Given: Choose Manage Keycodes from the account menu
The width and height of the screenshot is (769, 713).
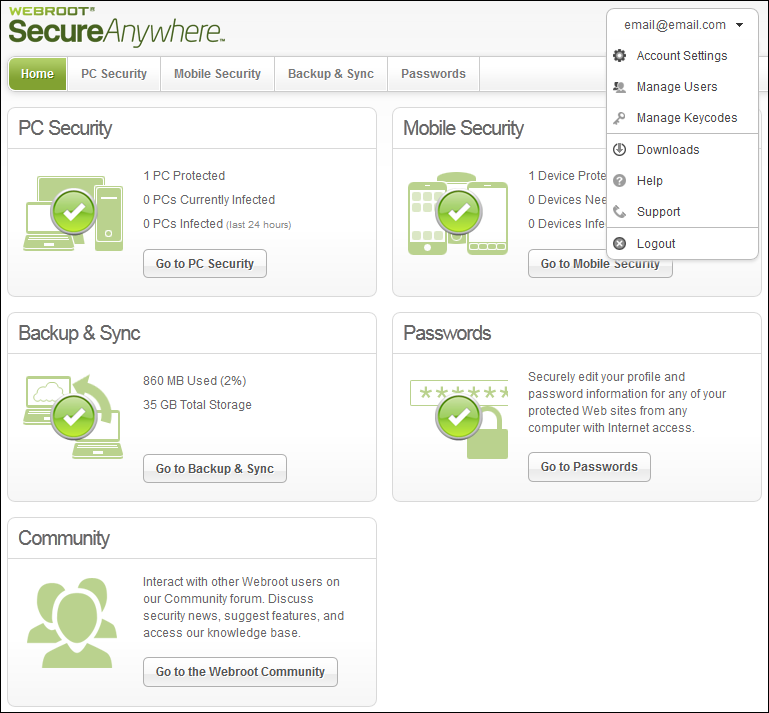Looking at the screenshot, I should (x=682, y=118).
